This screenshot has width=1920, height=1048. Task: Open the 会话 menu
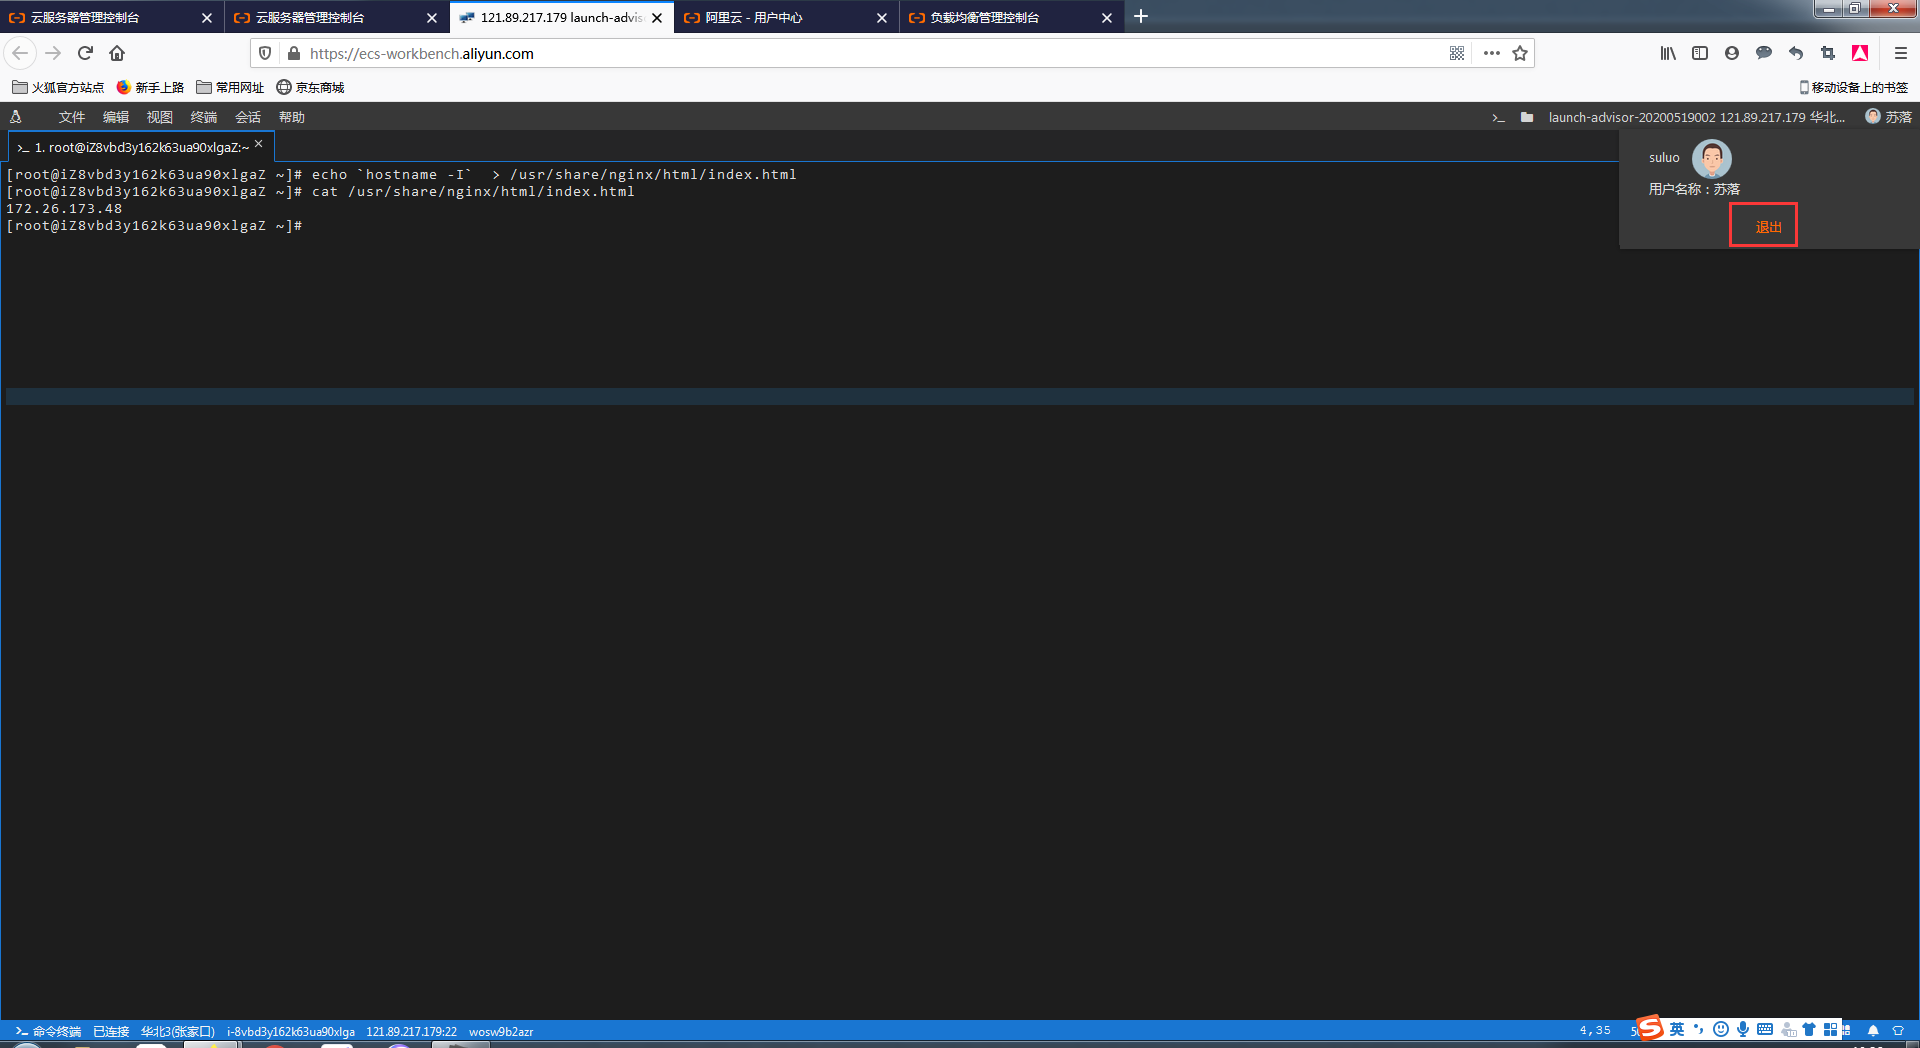248,118
